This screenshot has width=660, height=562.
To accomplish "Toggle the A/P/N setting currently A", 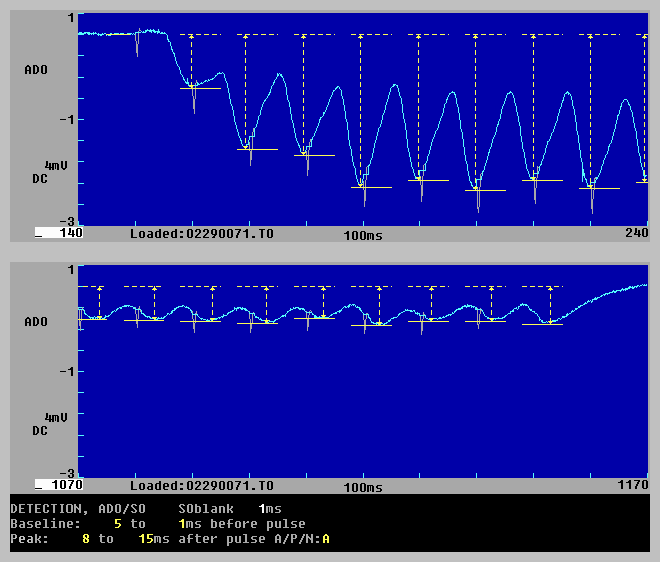I will [325, 539].
